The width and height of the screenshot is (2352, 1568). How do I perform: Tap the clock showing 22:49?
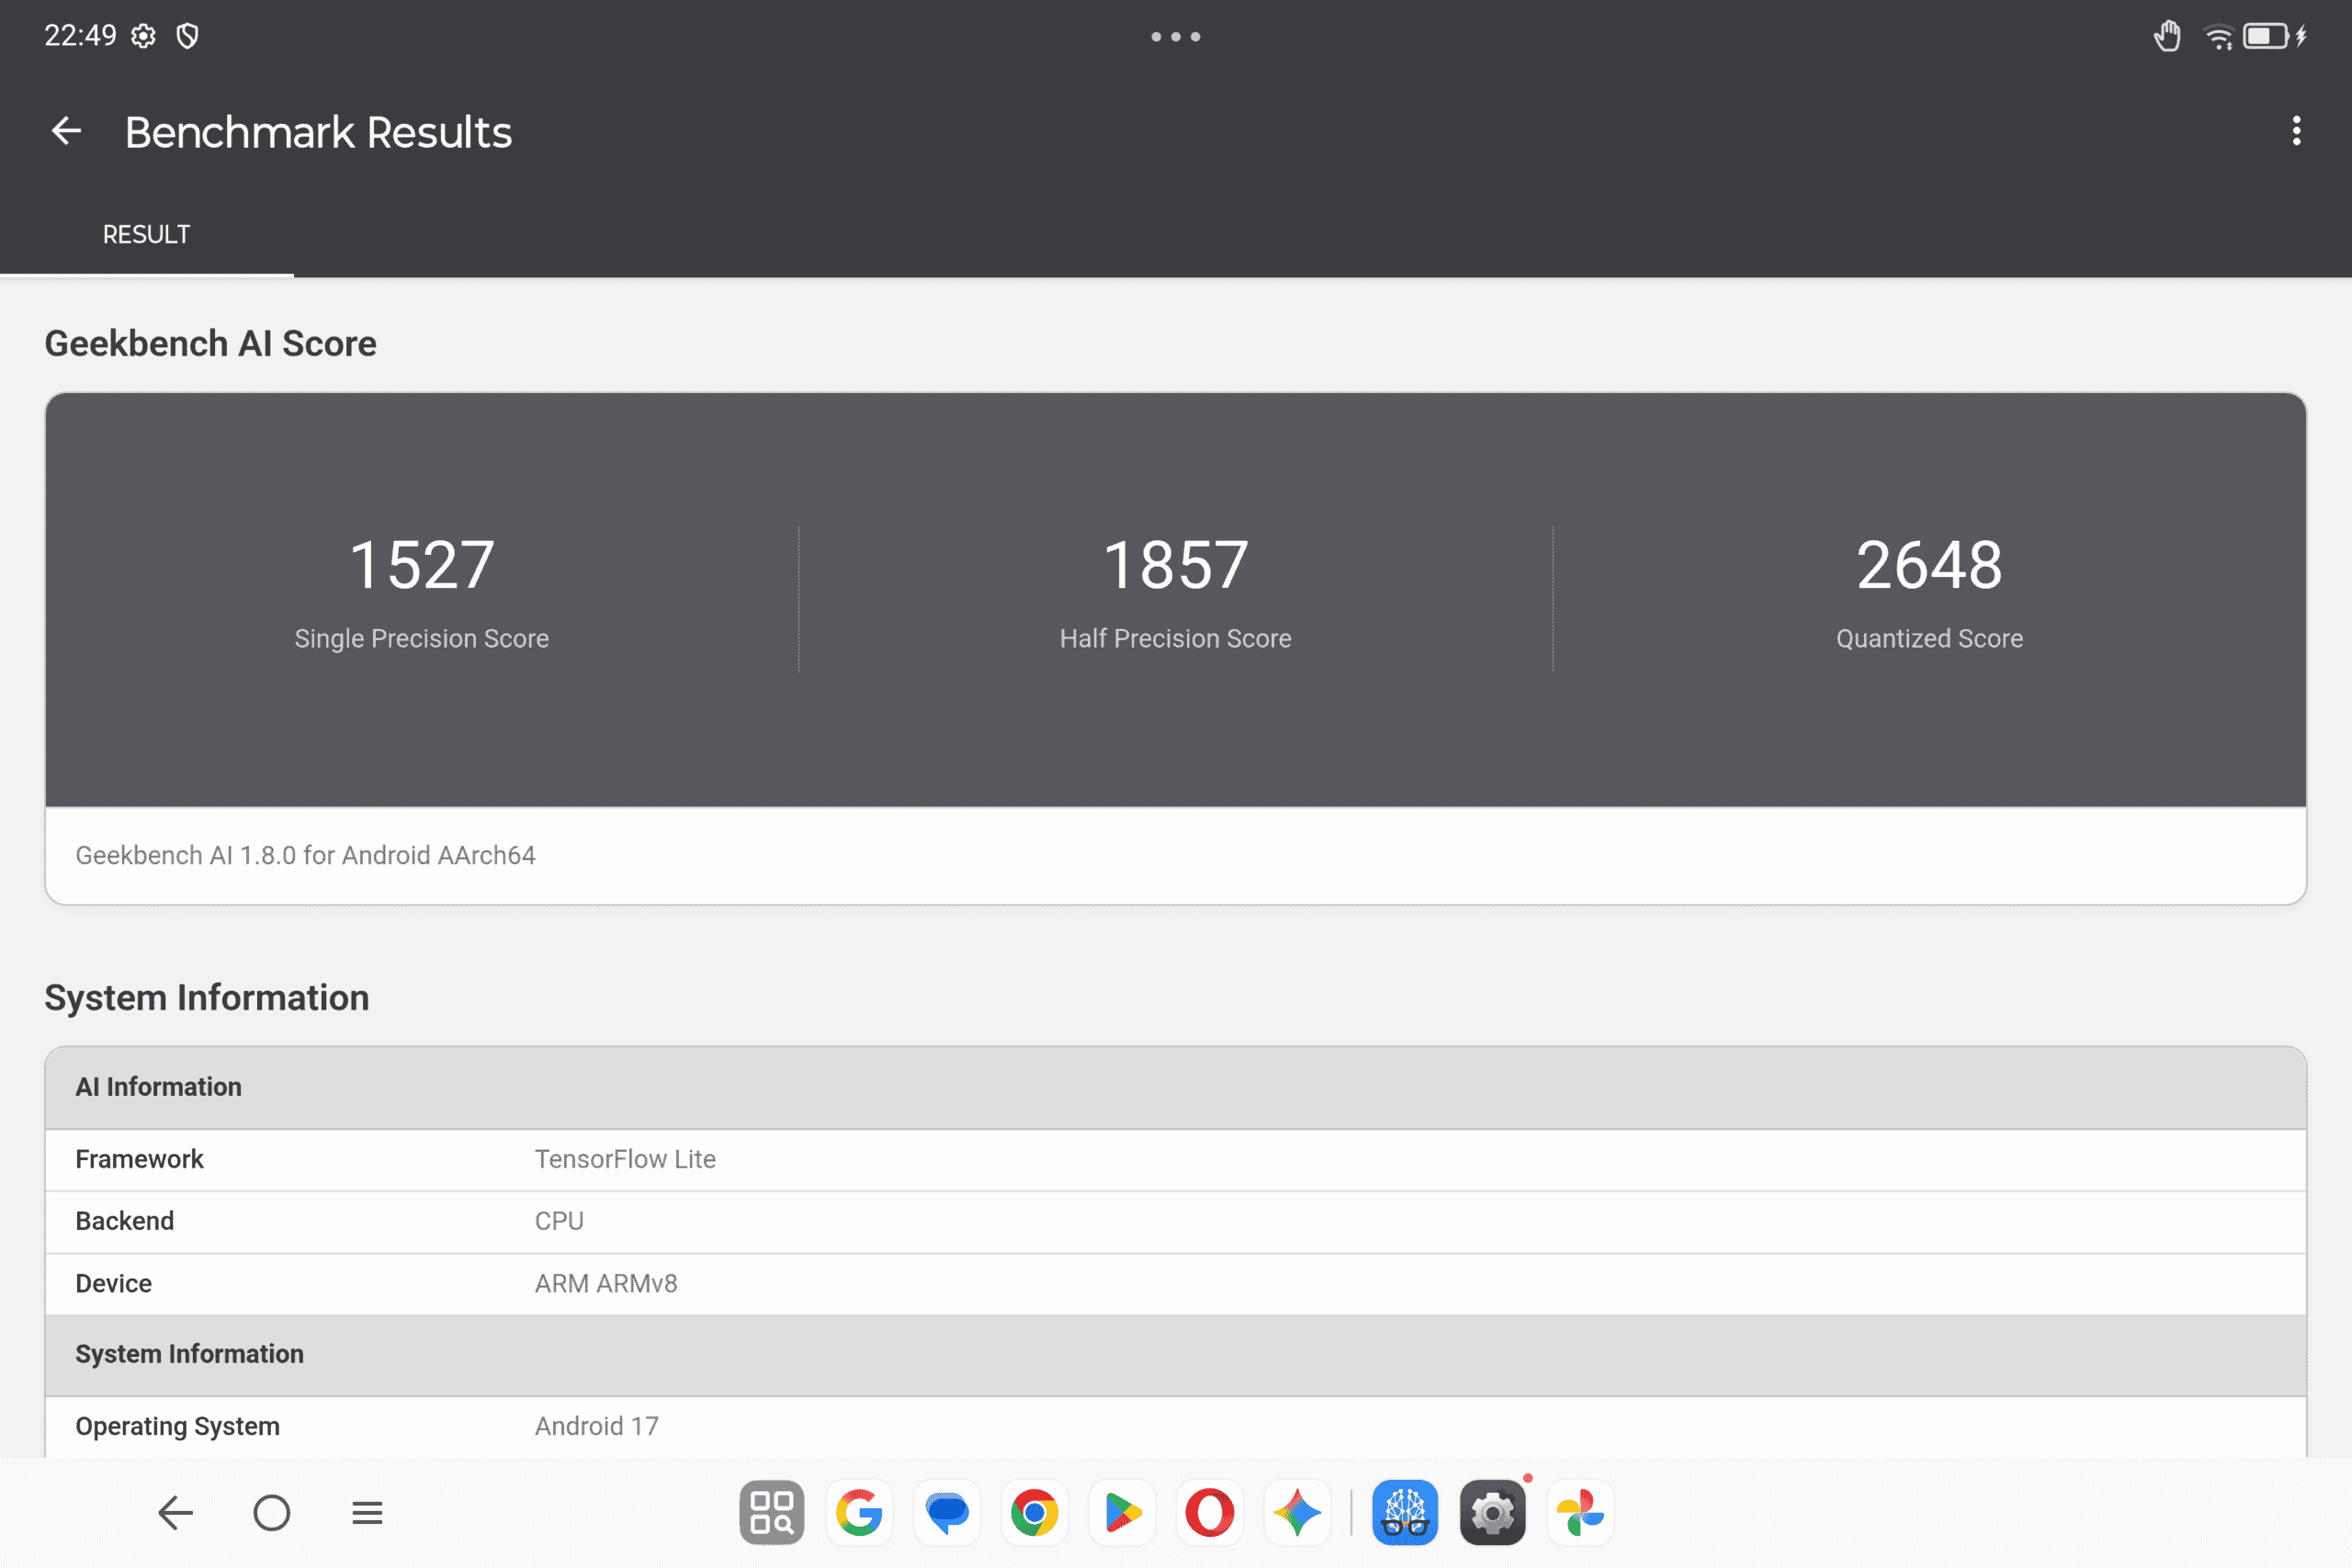[80, 36]
